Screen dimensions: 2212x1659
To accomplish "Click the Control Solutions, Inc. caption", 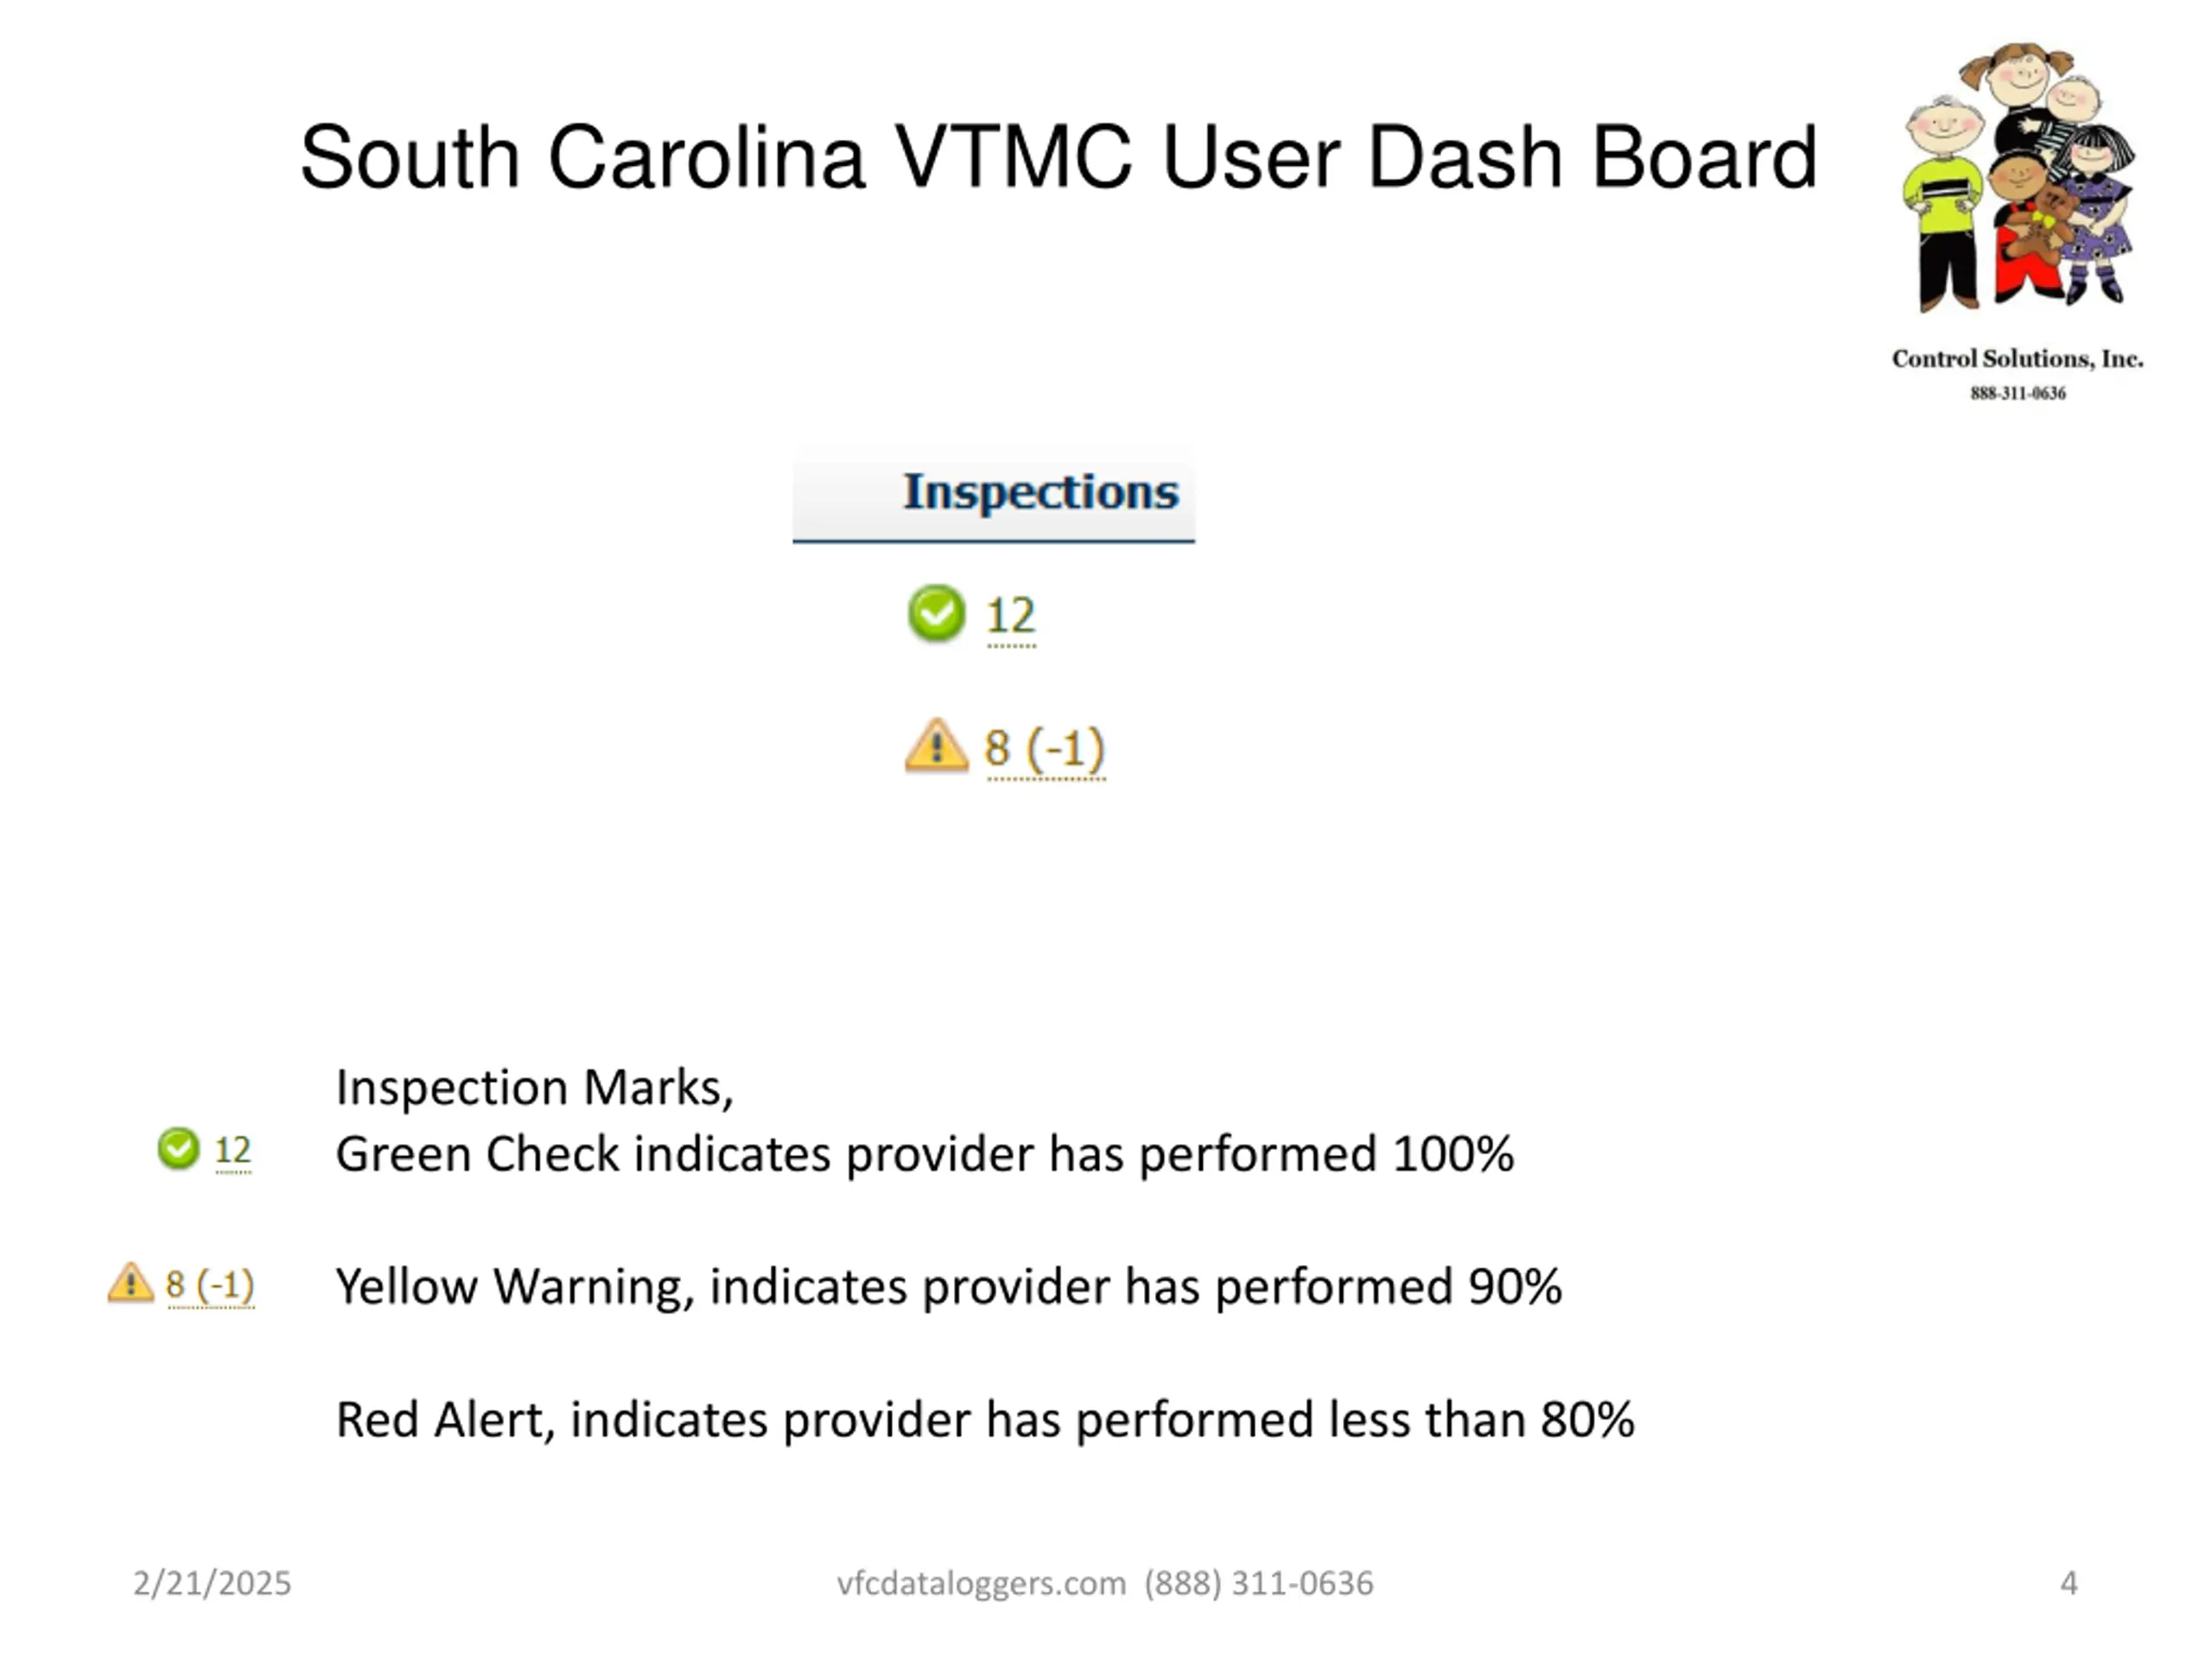I will coord(2017,358).
